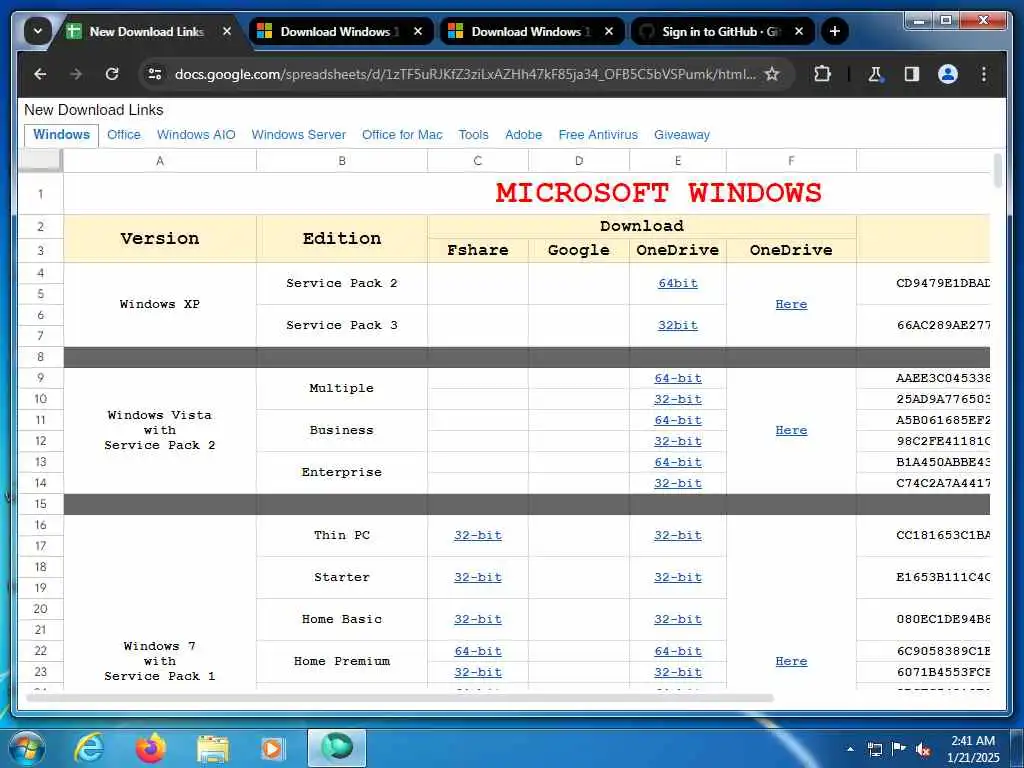Open the Free Antivirus sheet tab

[x=598, y=135]
